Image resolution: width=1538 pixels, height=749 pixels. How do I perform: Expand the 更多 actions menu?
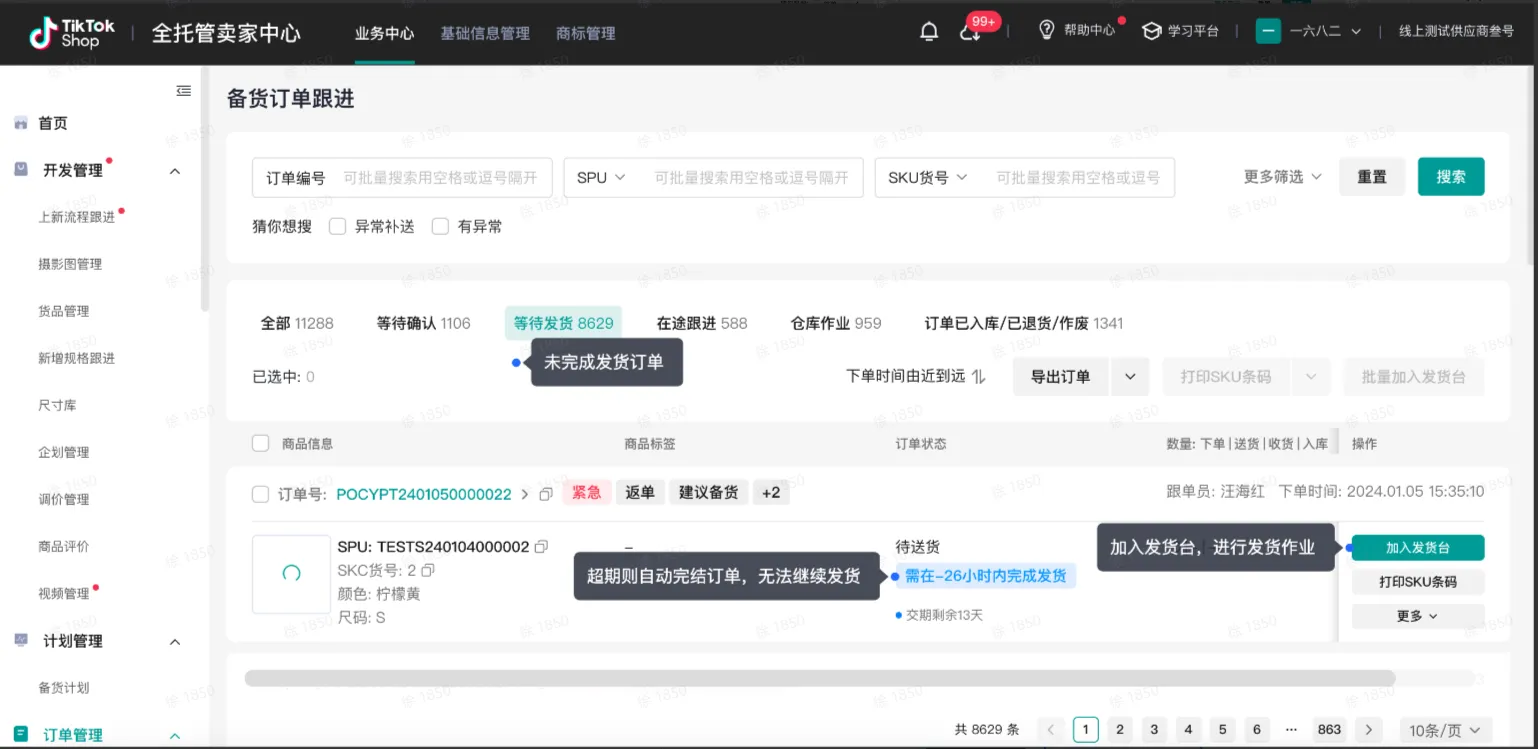(1417, 616)
